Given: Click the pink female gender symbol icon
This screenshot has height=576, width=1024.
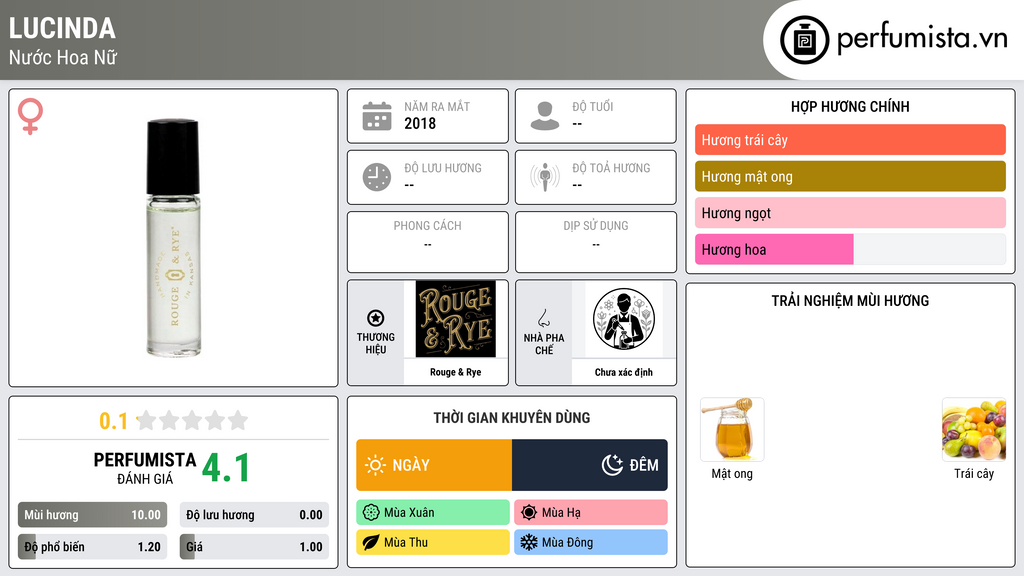Looking at the screenshot, I should (30, 116).
